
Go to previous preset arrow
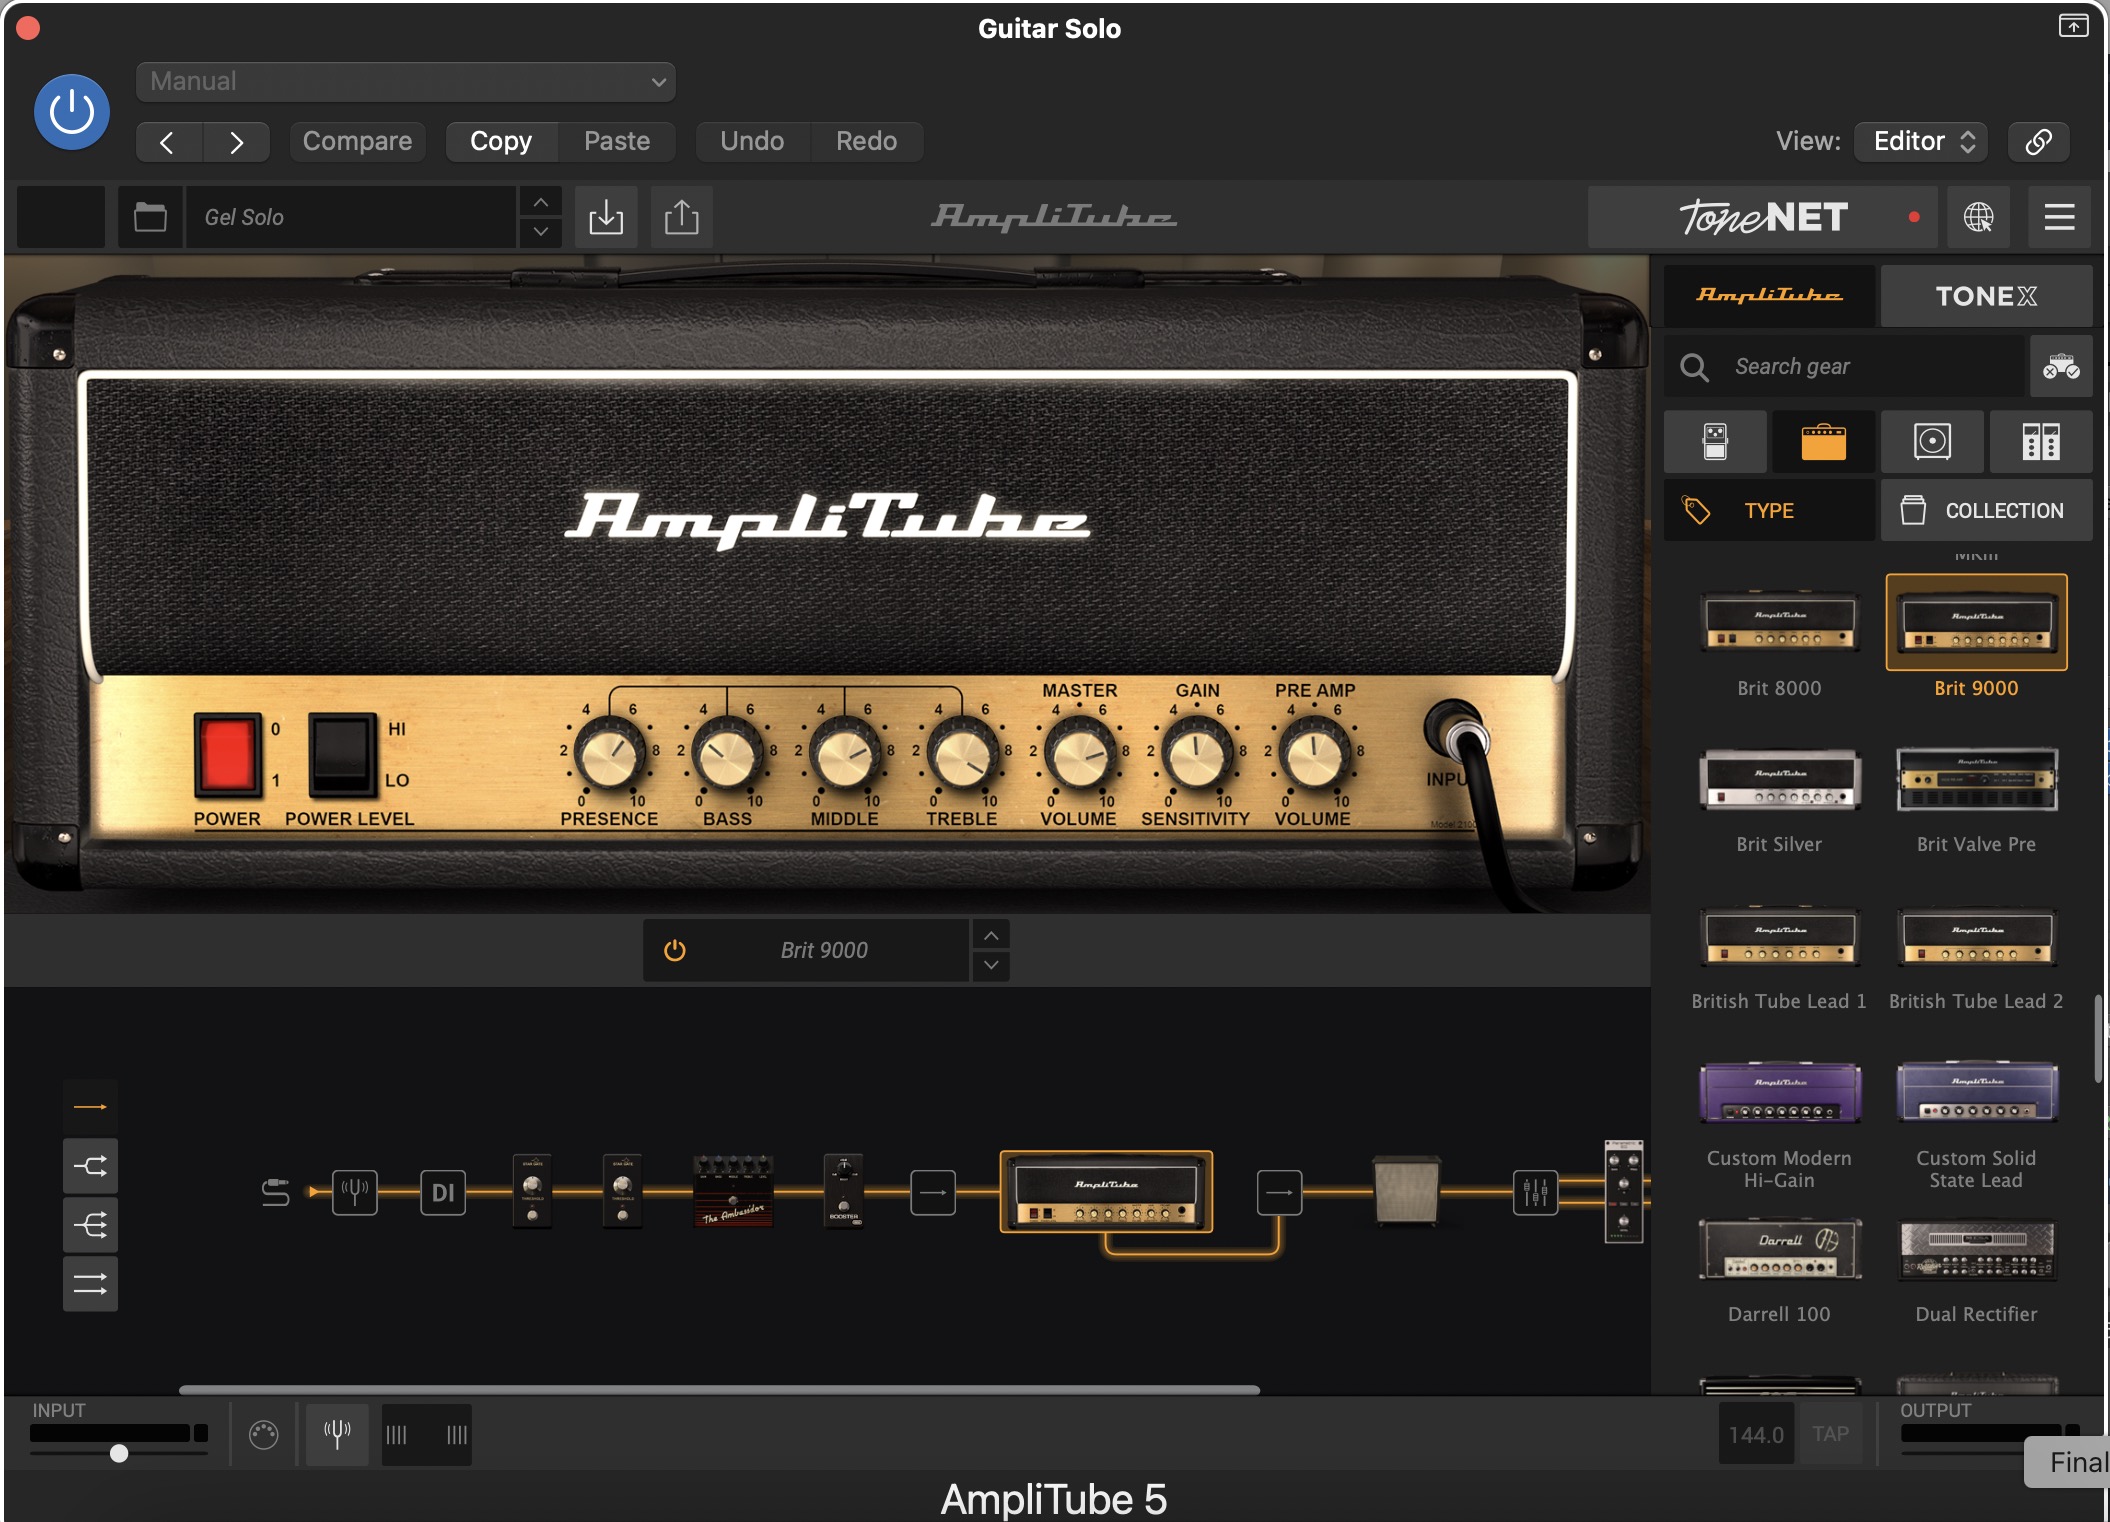tap(168, 142)
